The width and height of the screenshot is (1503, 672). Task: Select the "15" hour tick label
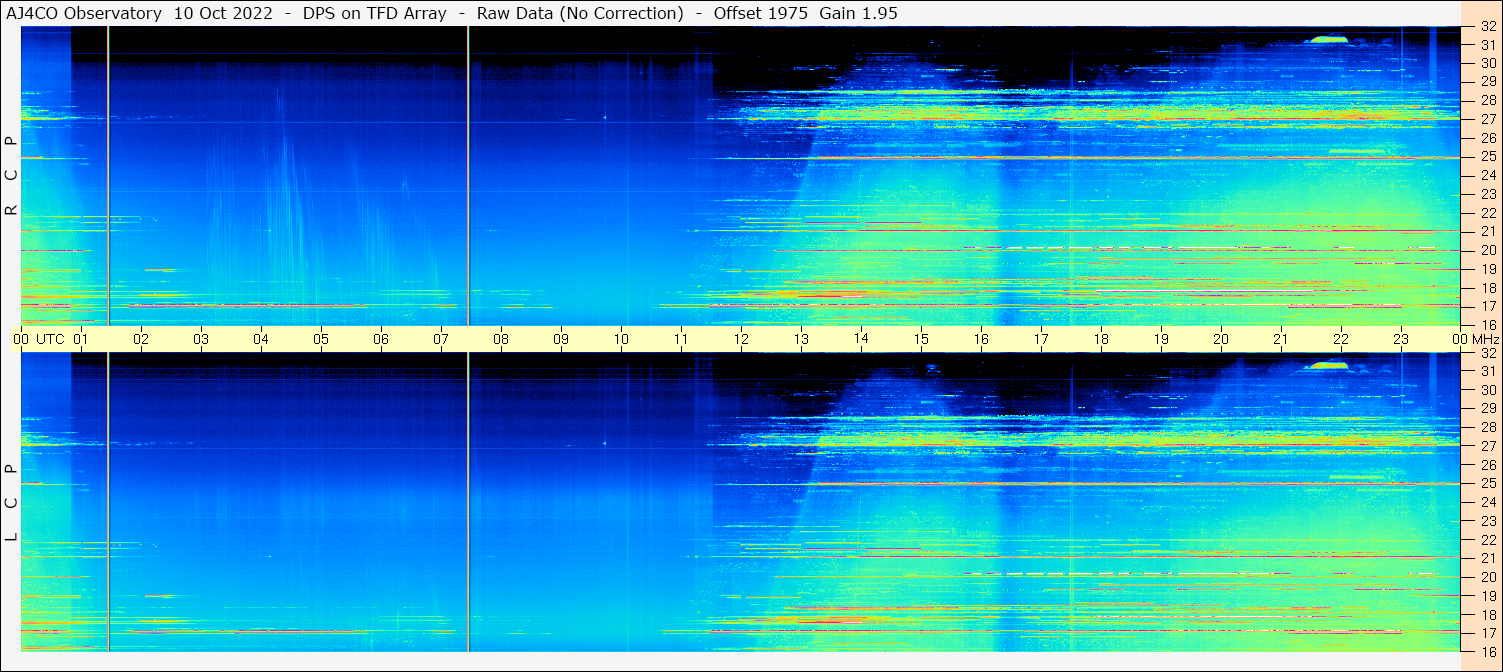coord(921,339)
